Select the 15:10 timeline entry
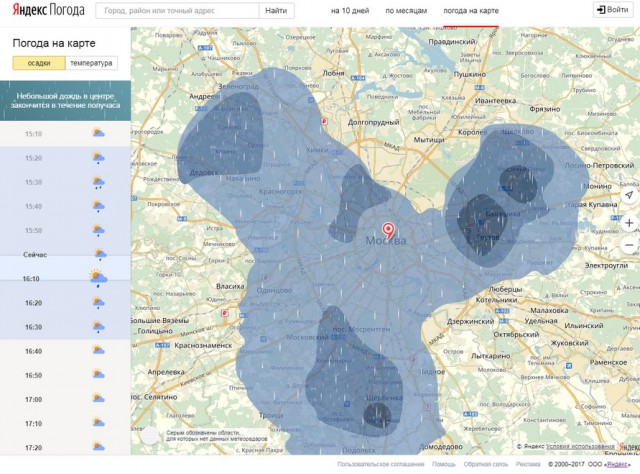Screen dimensions: 640x474 pos(65,134)
